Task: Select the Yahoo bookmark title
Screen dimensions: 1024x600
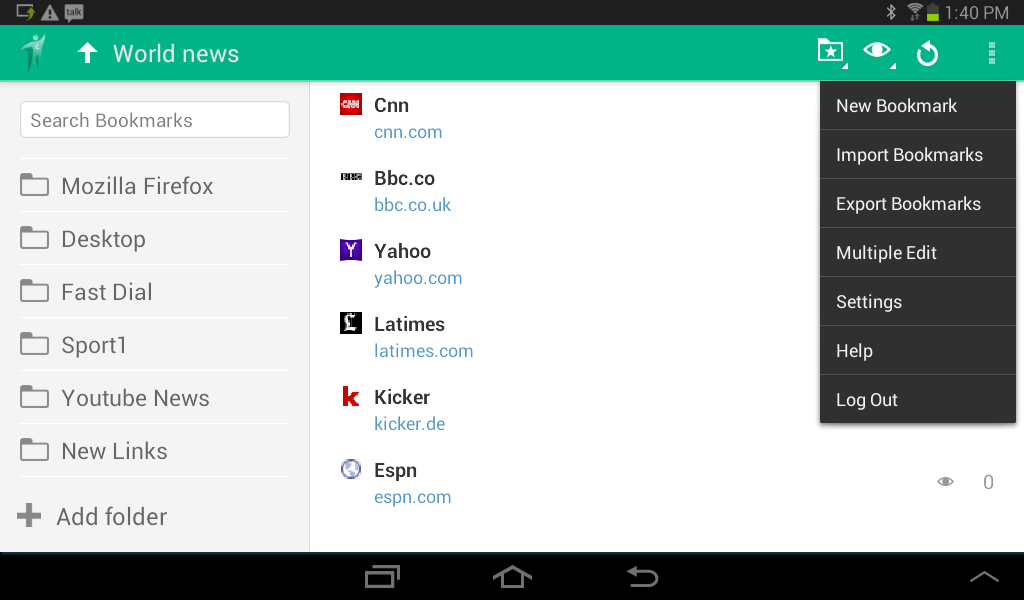Action: [402, 251]
